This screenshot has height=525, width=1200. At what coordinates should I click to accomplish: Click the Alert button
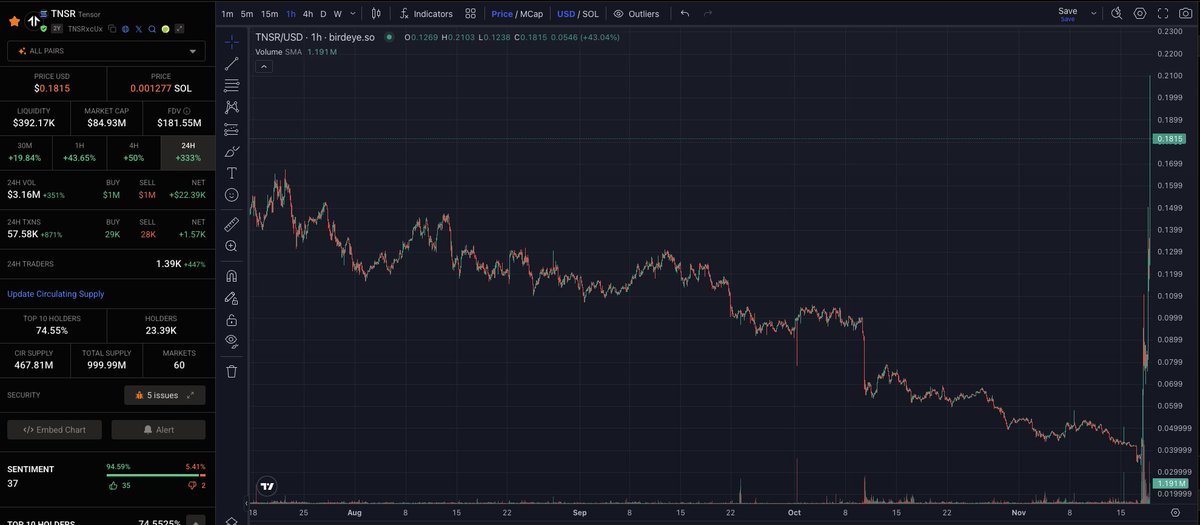(x=158, y=430)
